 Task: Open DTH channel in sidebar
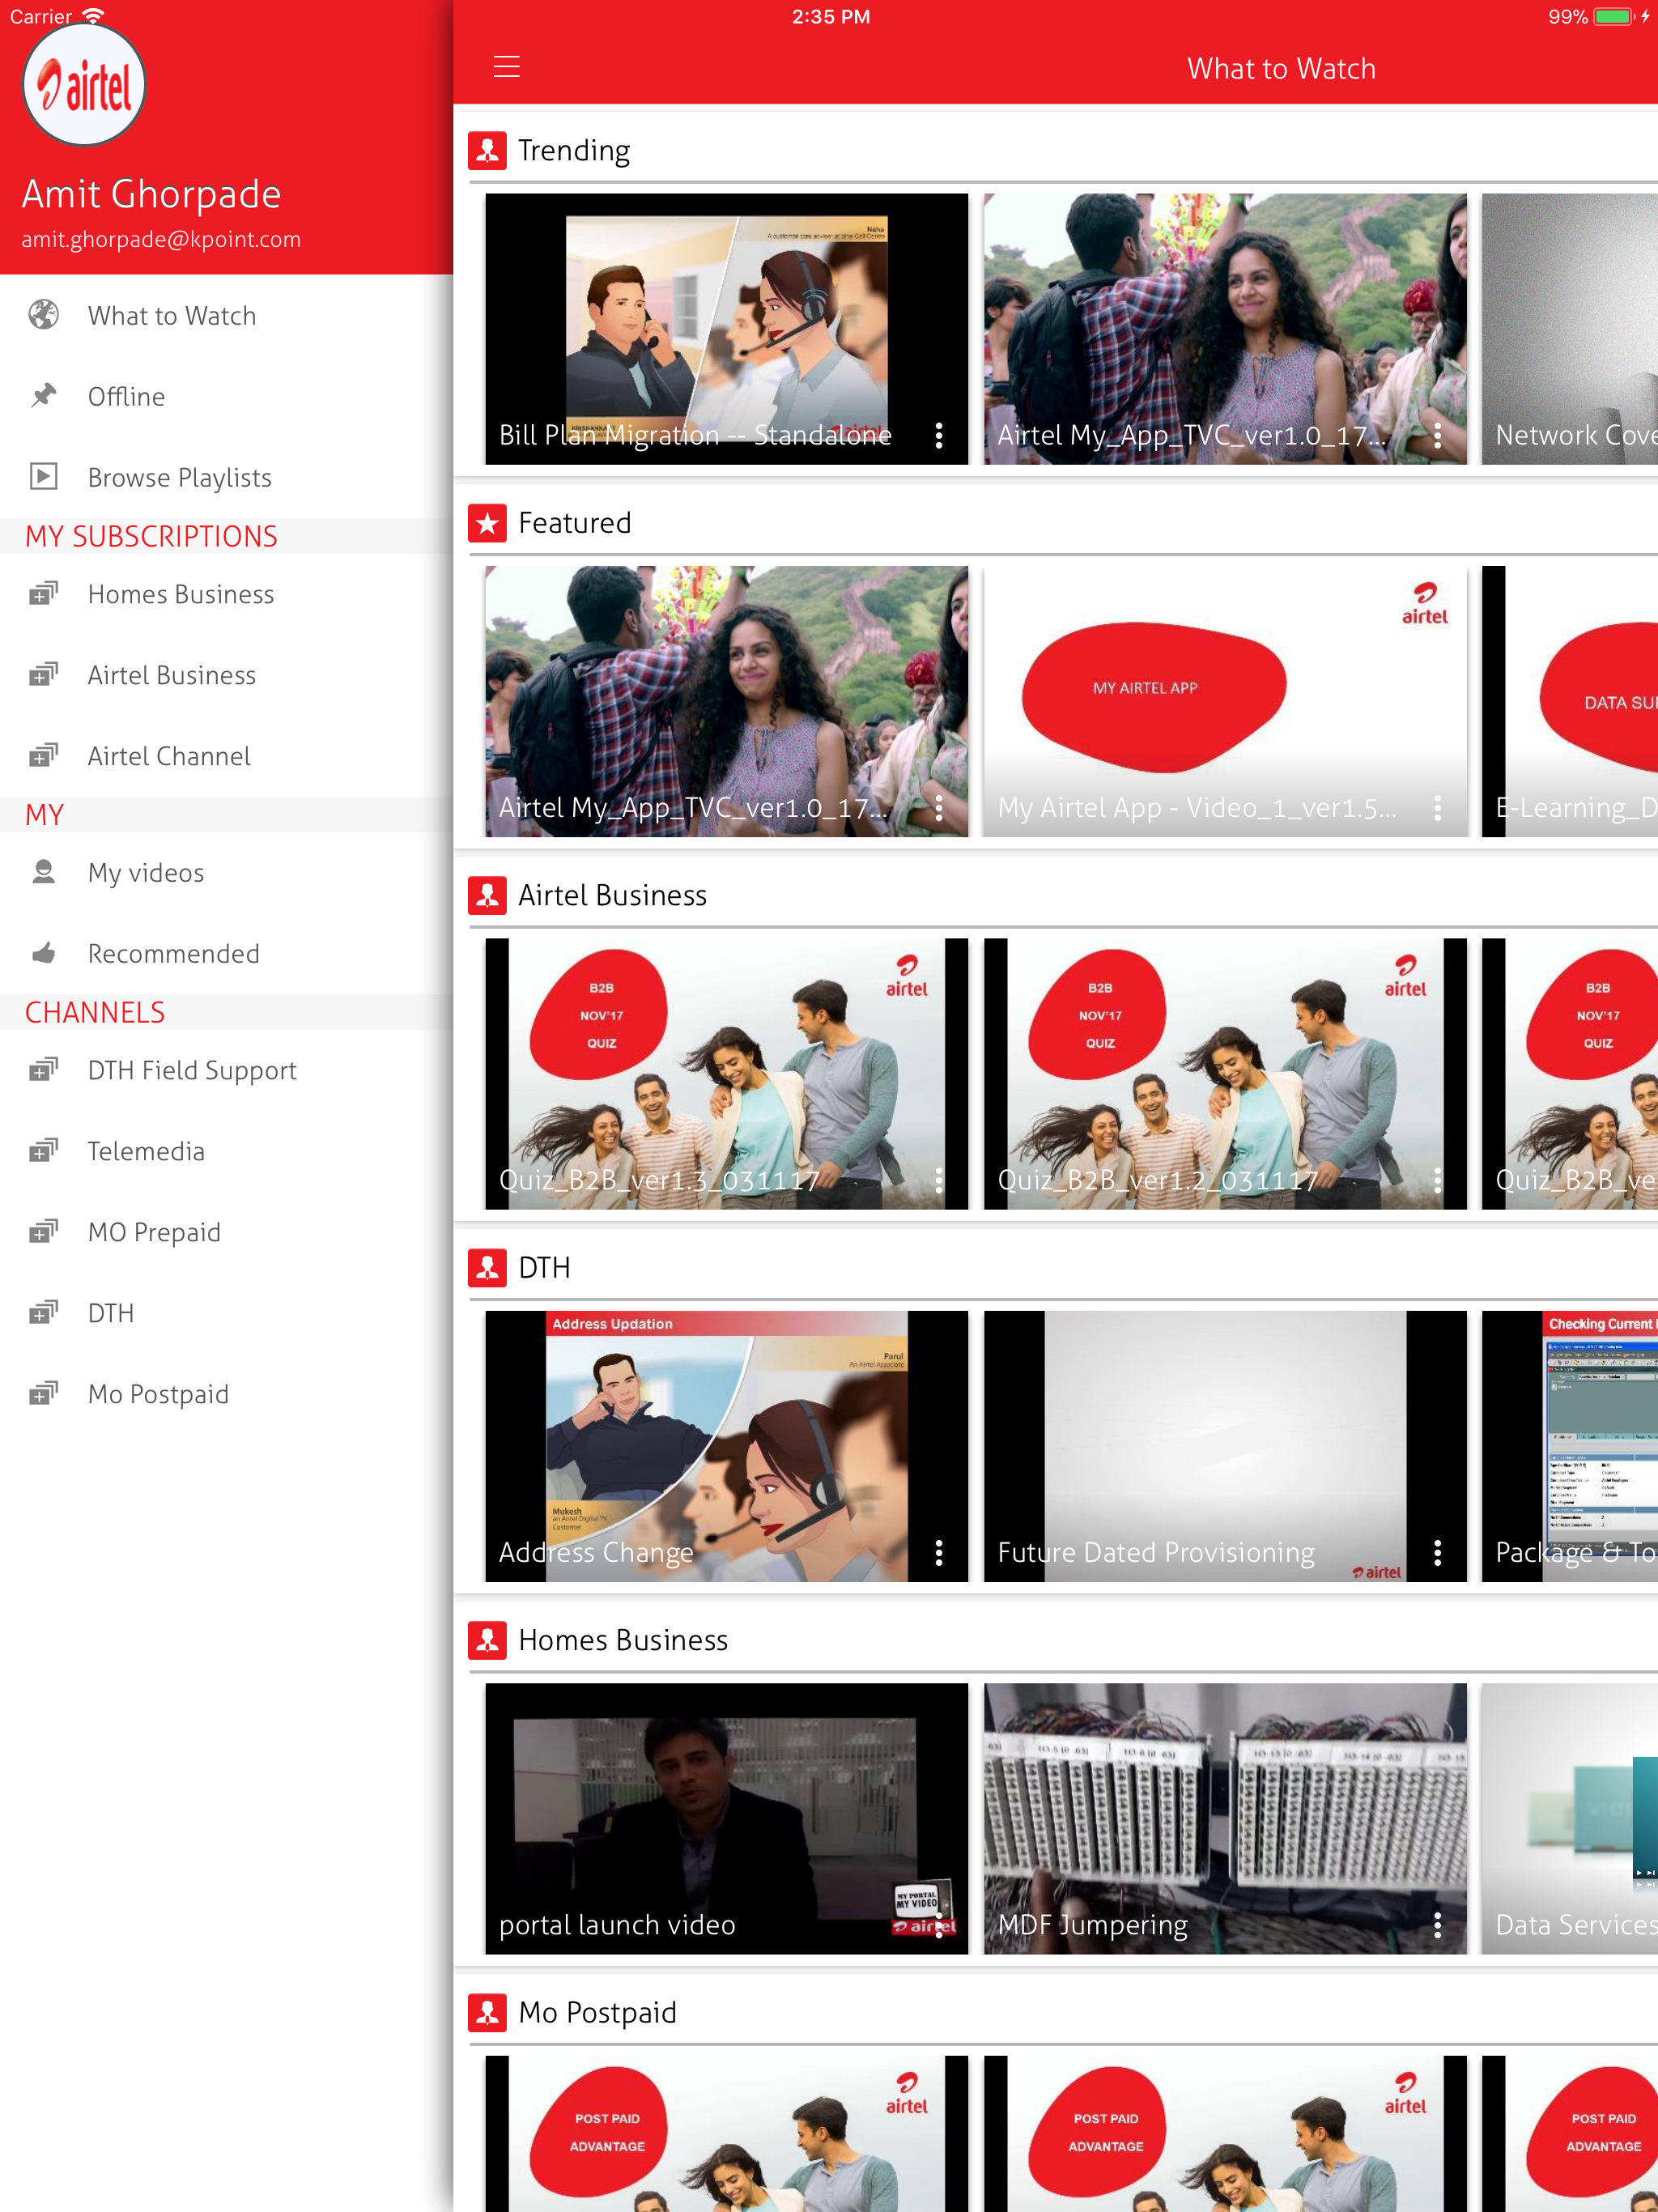[226, 1313]
